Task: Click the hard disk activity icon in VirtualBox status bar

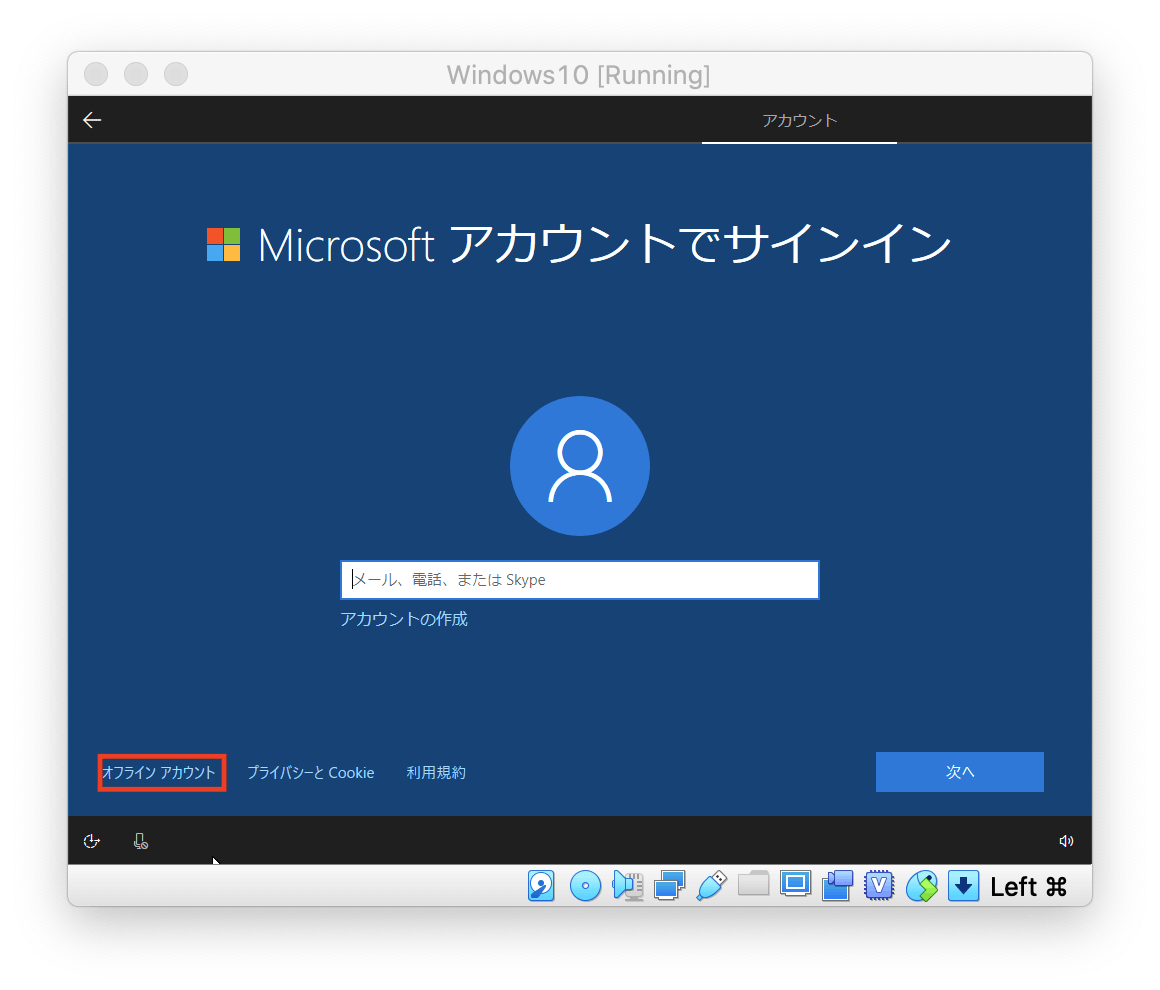Action: click(x=541, y=884)
